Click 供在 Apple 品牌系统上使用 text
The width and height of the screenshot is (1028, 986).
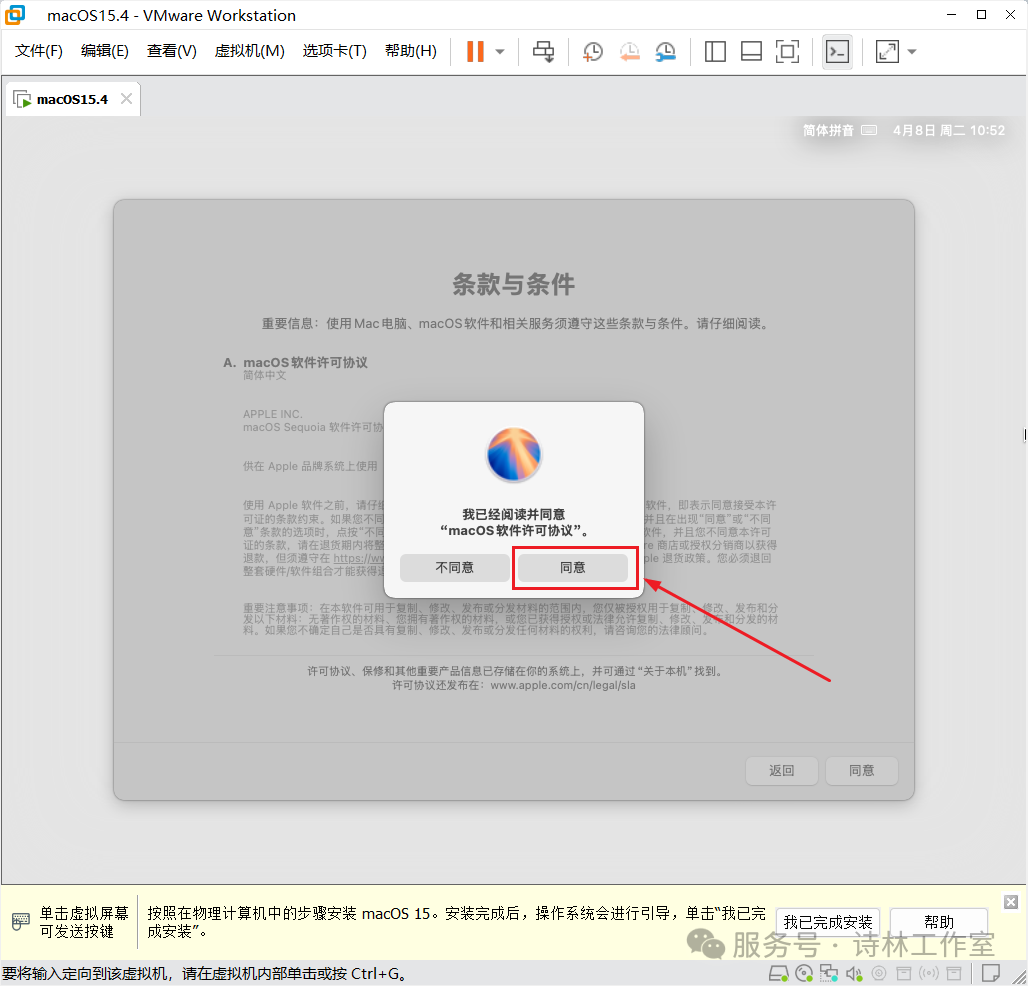click(x=310, y=466)
